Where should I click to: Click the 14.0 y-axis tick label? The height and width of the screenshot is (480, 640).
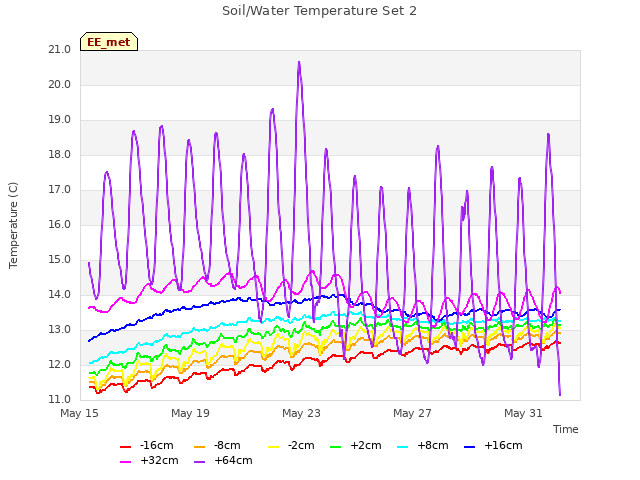pyautogui.click(x=60, y=295)
